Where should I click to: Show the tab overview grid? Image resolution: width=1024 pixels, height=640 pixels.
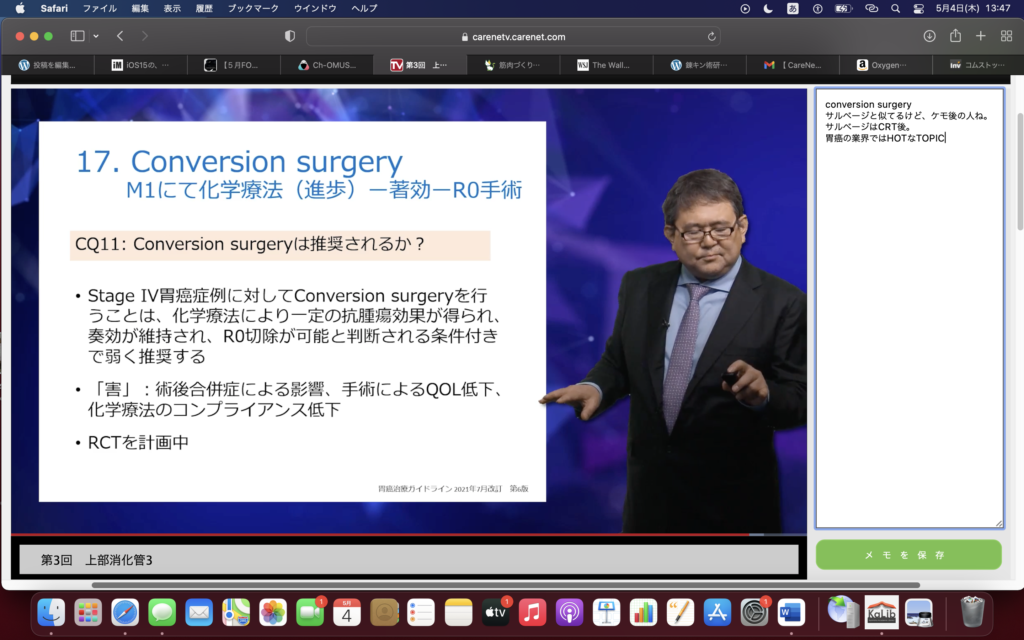point(1006,36)
